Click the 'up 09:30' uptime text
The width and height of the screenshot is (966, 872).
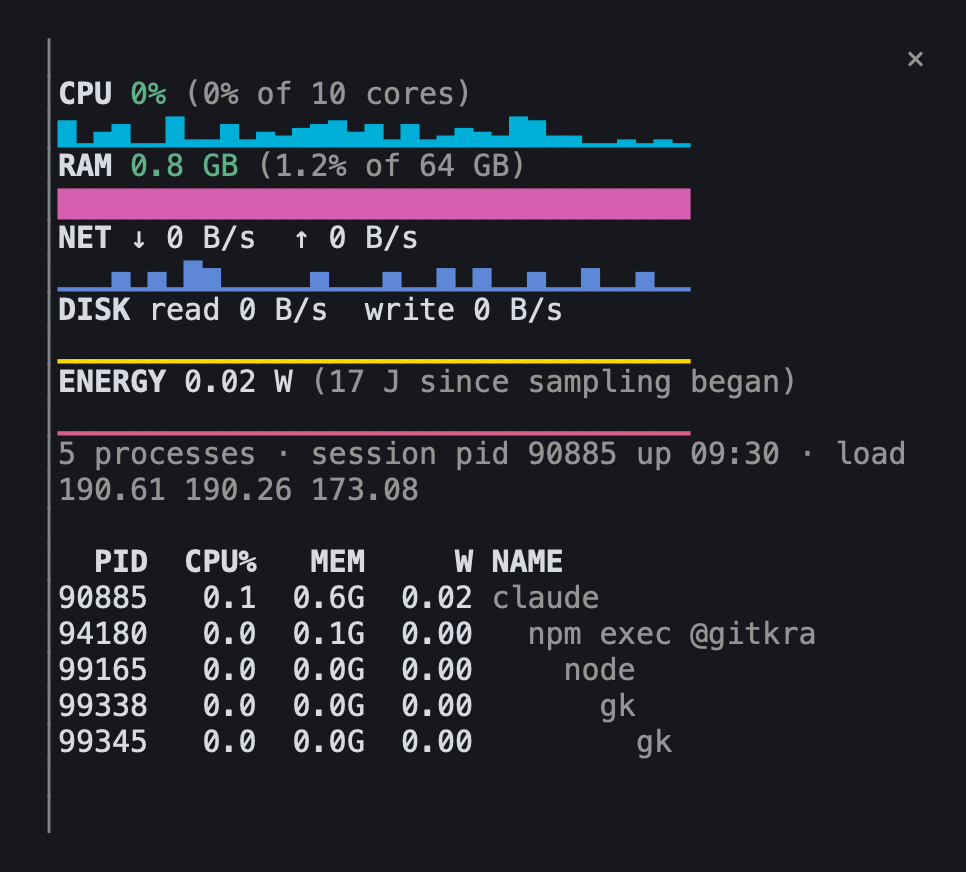708,455
